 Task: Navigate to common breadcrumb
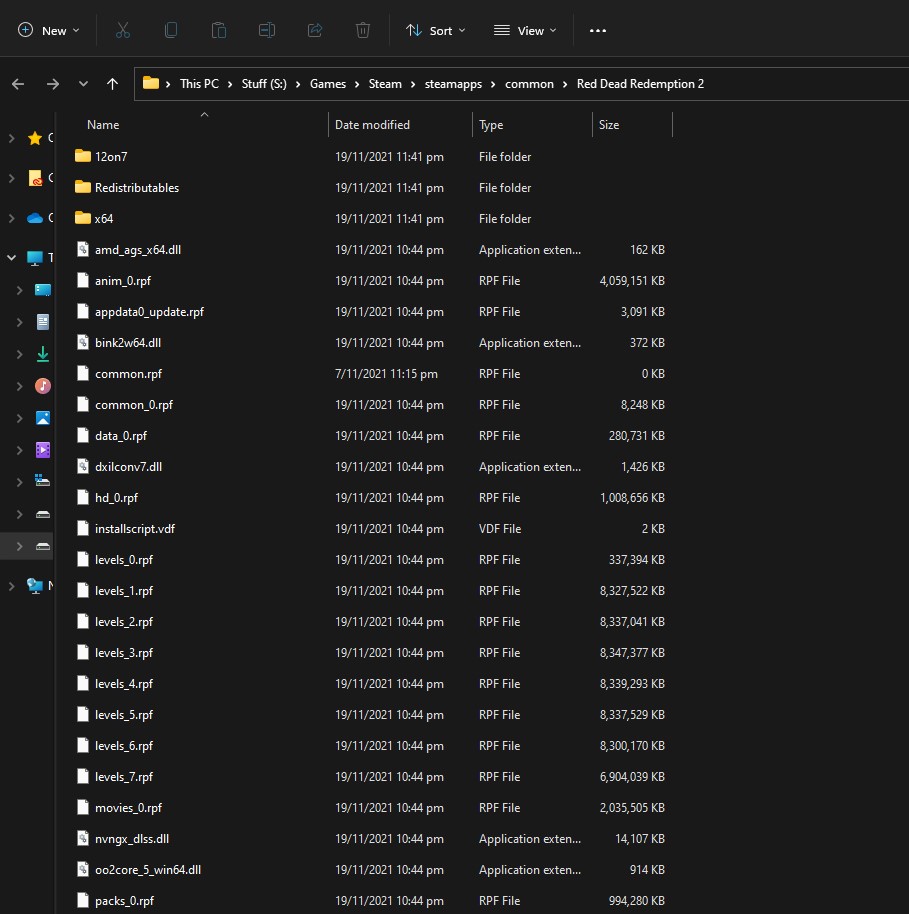pos(529,84)
